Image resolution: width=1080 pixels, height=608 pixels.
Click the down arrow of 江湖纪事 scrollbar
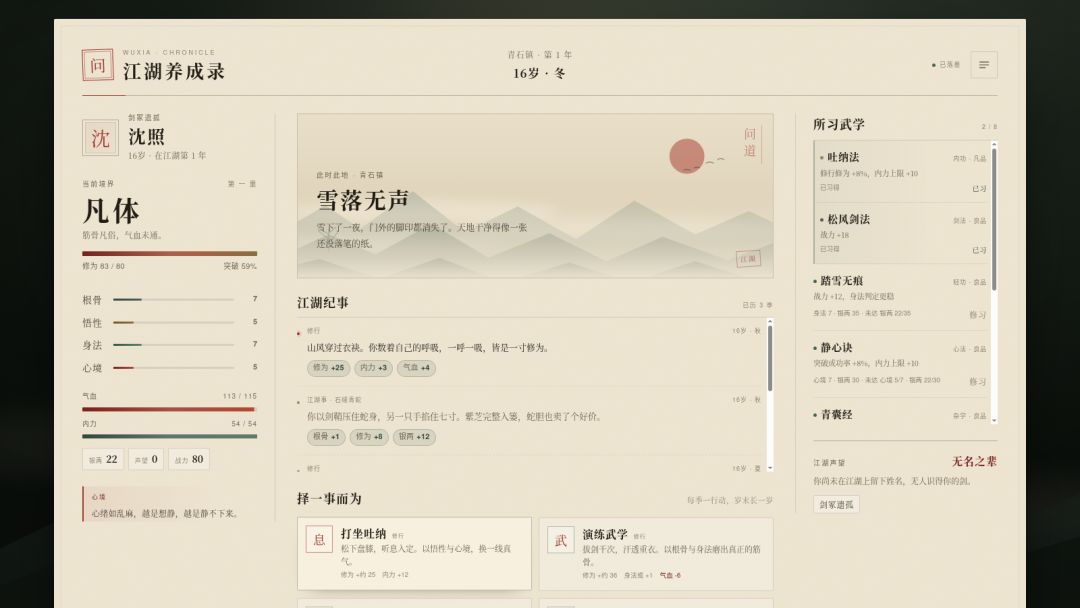(769, 468)
